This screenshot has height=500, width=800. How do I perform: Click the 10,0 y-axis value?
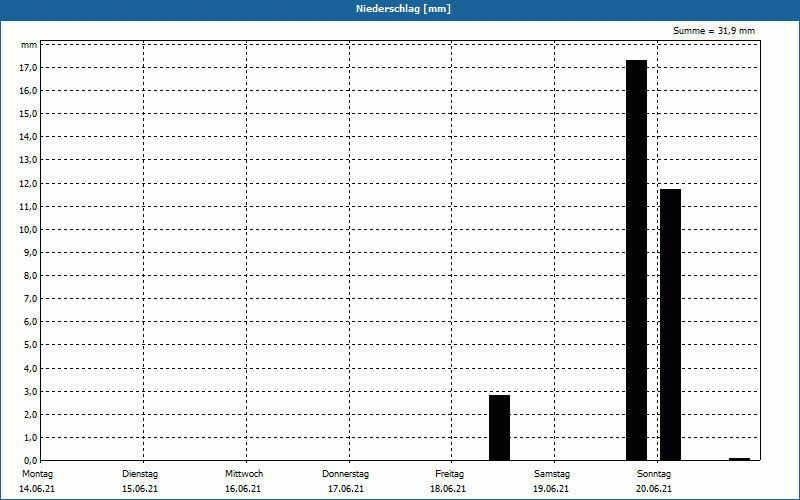[x=28, y=229]
